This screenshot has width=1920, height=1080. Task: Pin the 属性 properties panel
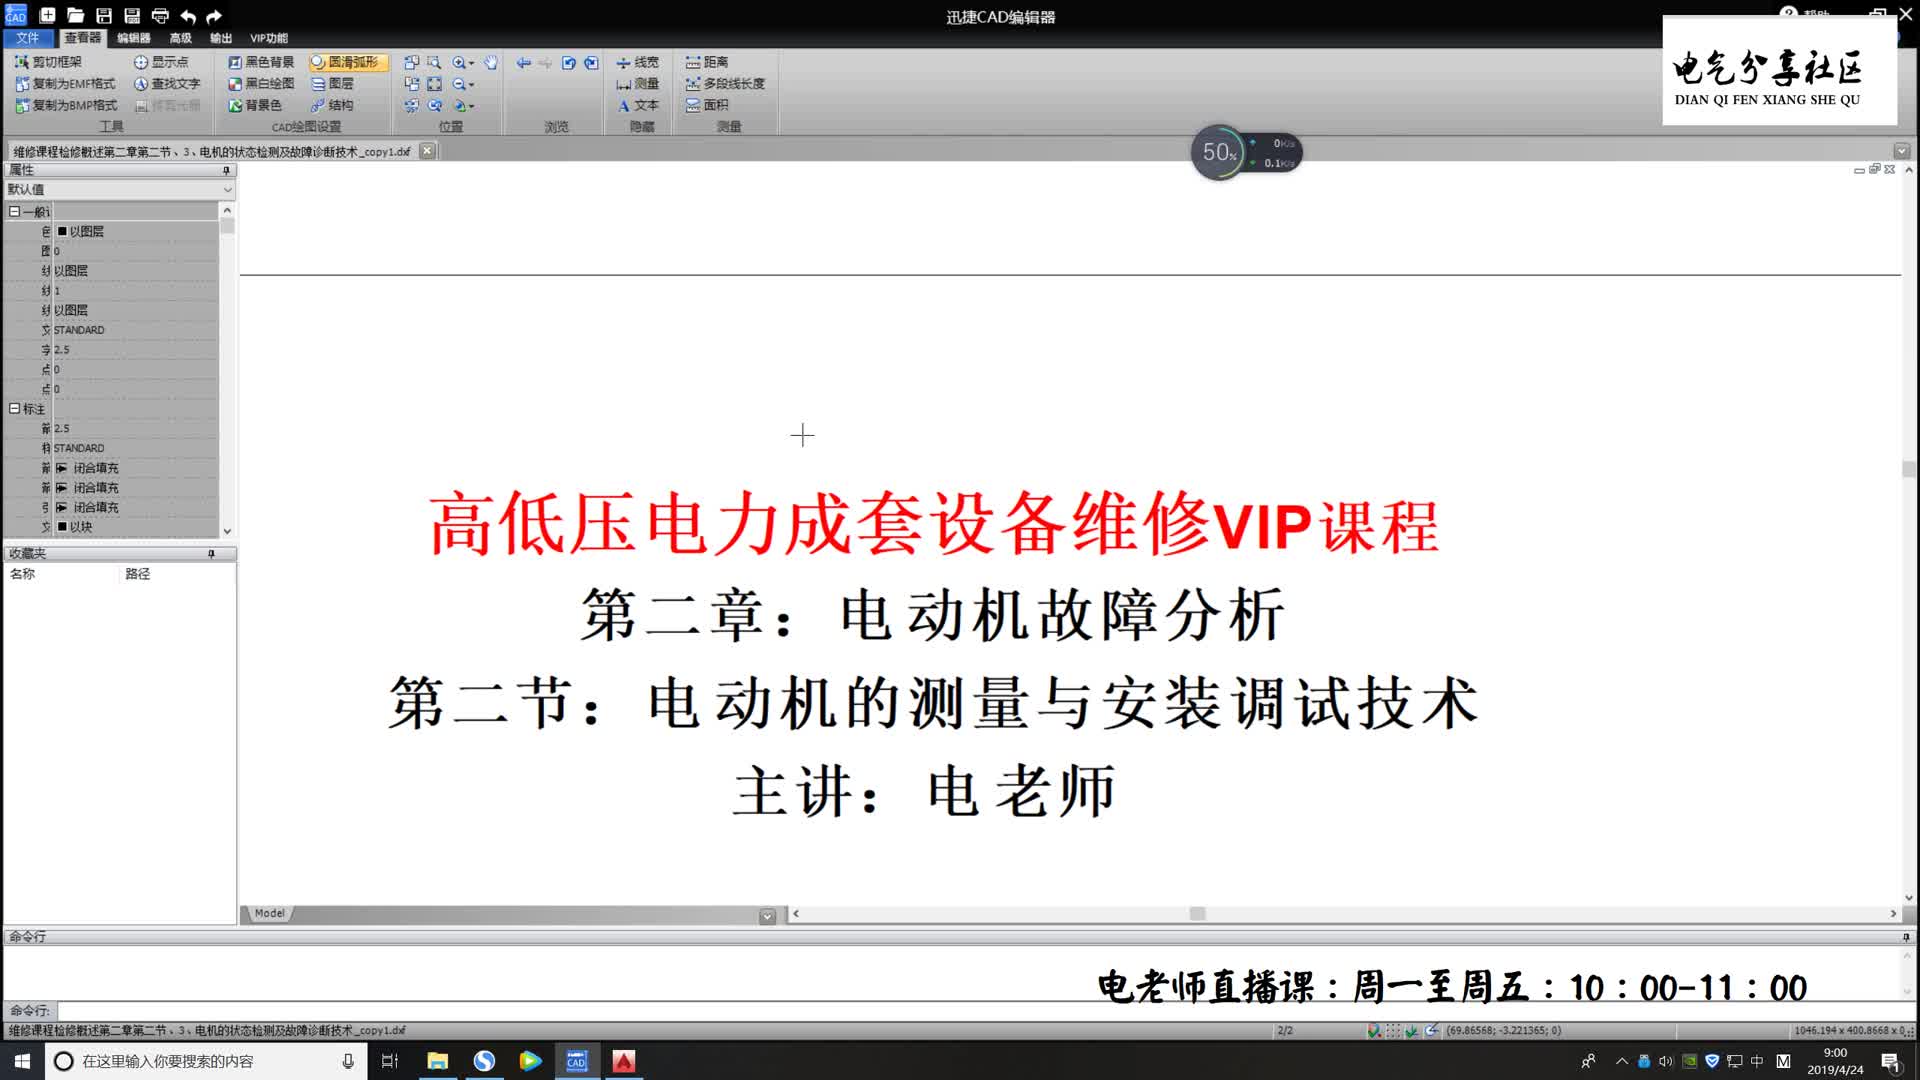click(x=226, y=170)
